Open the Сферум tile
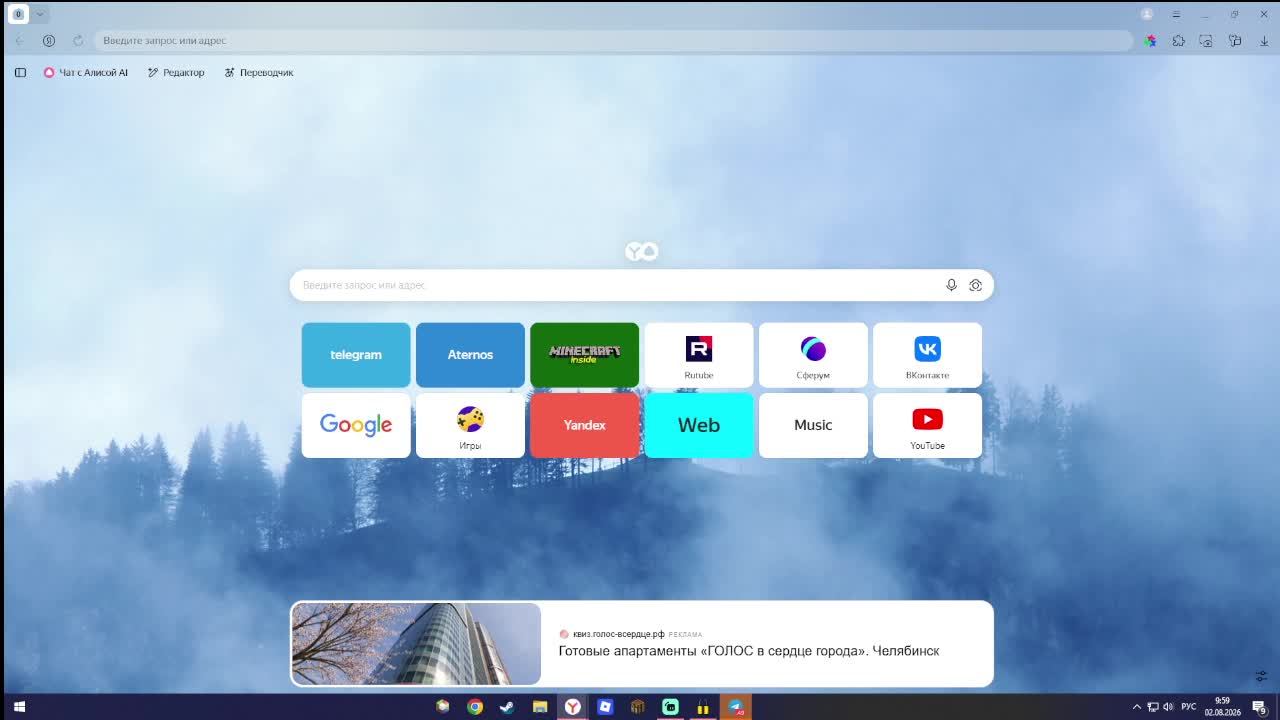Screen dimensions: 1280x720 [x=813, y=355]
